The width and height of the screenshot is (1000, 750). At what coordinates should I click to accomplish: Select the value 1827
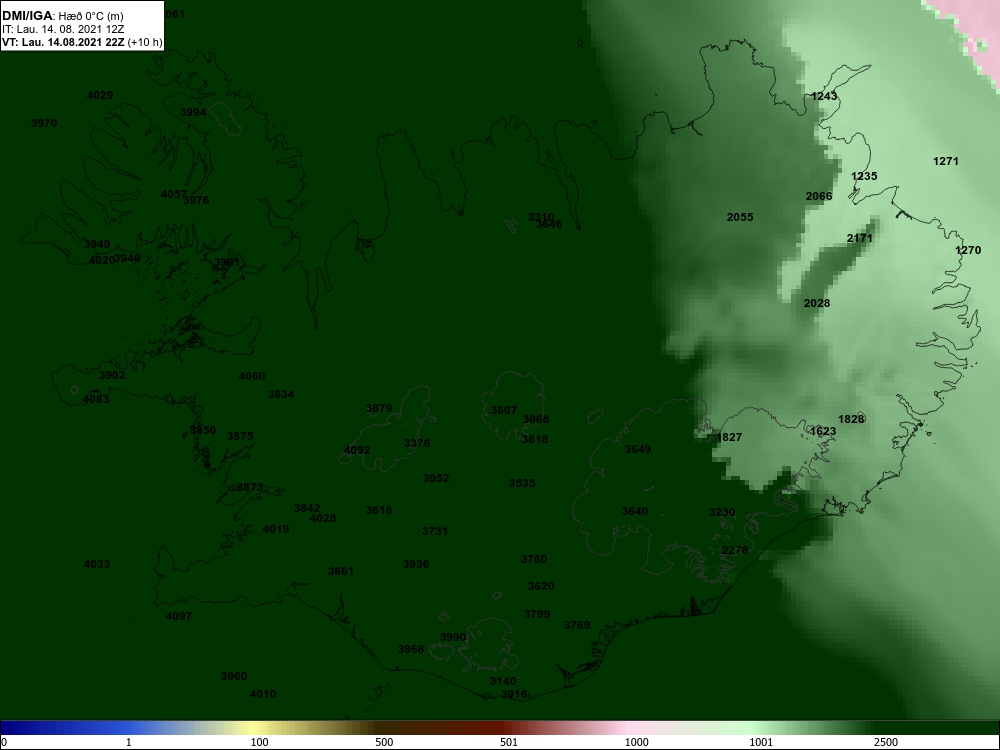coord(730,437)
